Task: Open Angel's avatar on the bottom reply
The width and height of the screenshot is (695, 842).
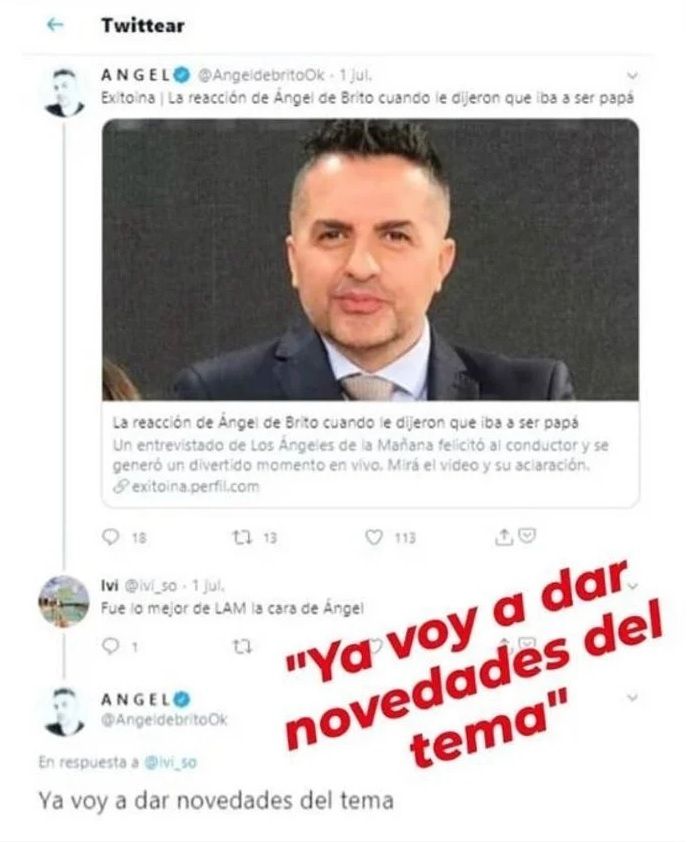Action: click(64, 711)
